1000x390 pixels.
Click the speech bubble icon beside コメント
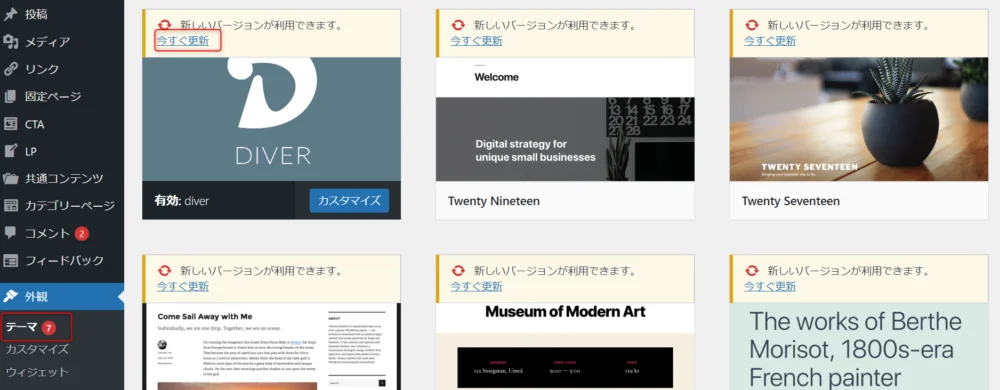point(10,233)
